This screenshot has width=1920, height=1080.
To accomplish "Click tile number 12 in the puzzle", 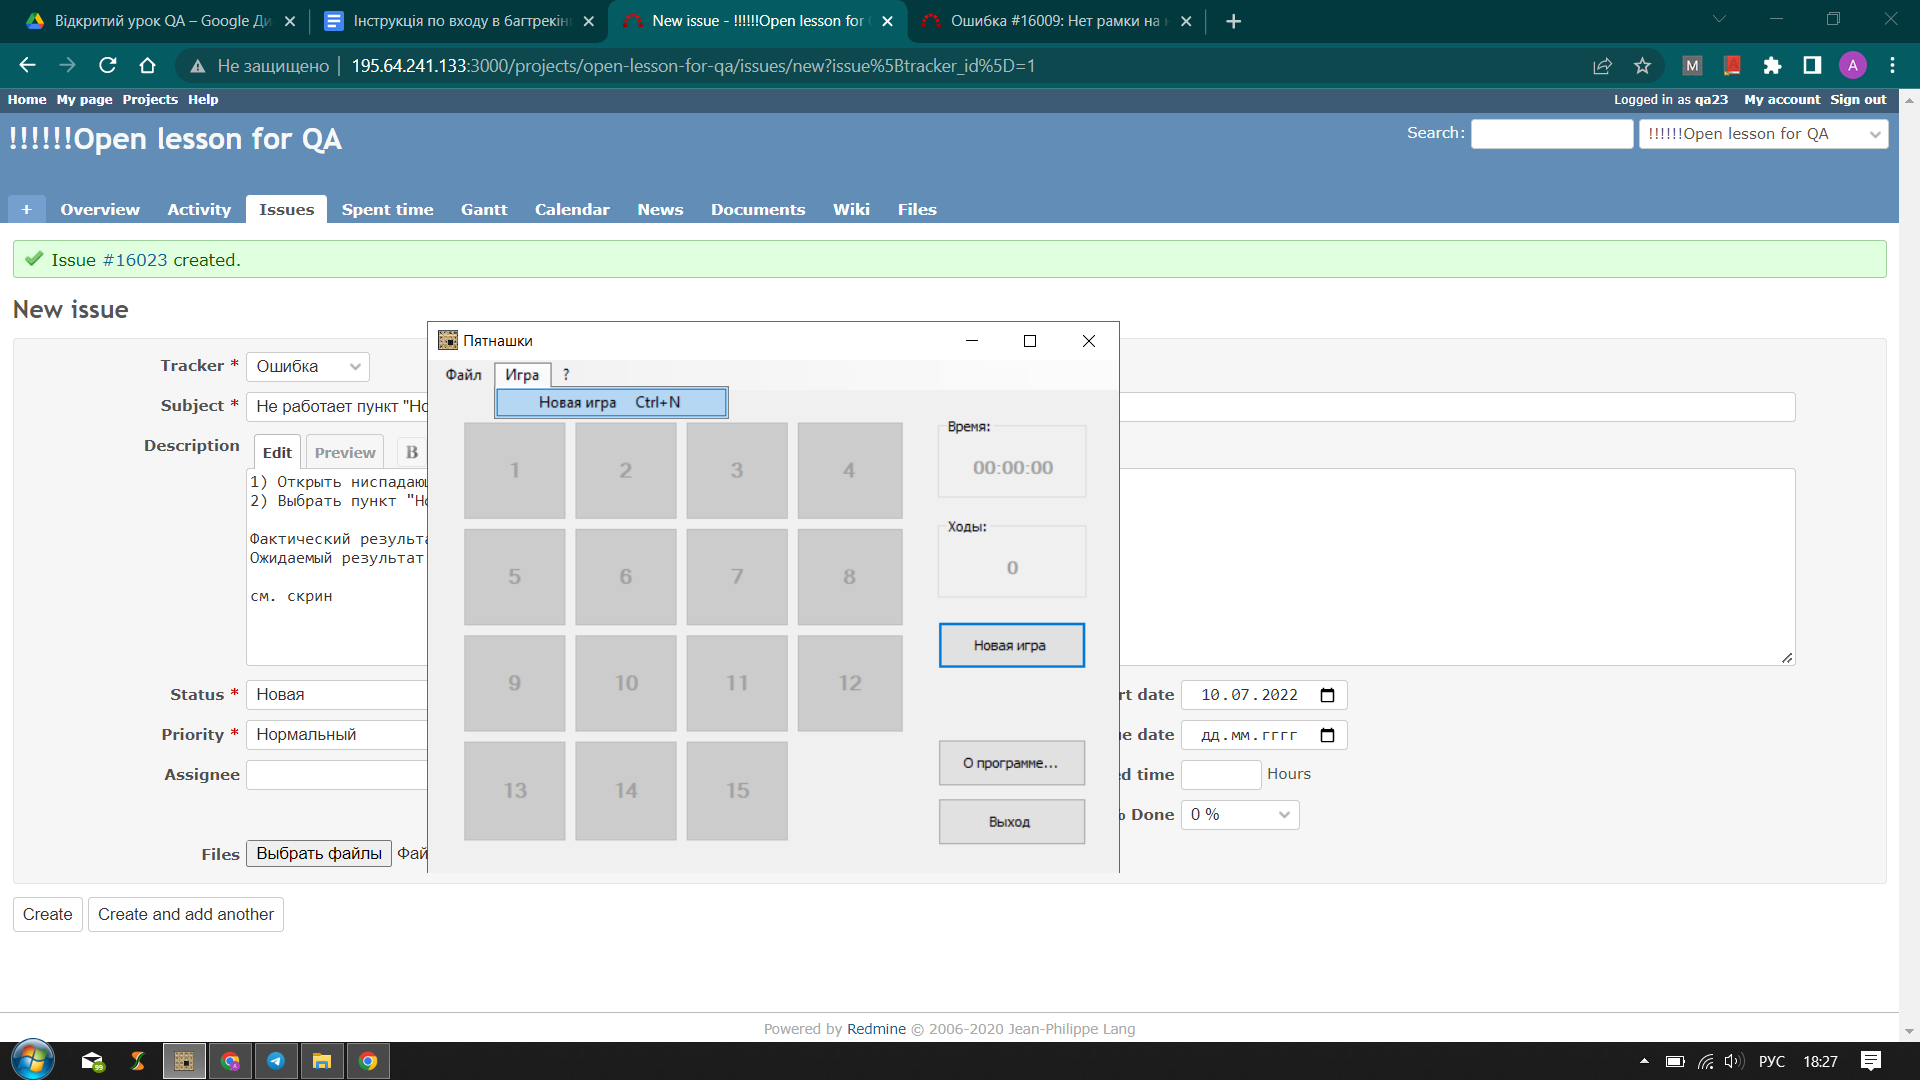I will (849, 683).
